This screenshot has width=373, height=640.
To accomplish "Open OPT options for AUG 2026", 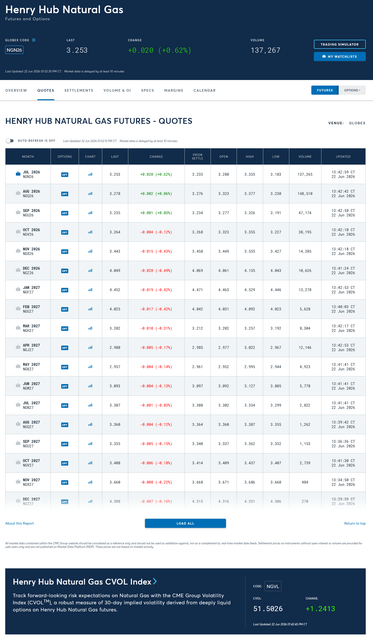I will [x=64, y=193].
